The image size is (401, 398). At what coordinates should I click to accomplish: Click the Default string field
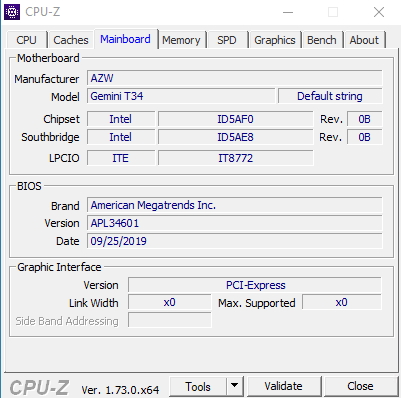330,96
